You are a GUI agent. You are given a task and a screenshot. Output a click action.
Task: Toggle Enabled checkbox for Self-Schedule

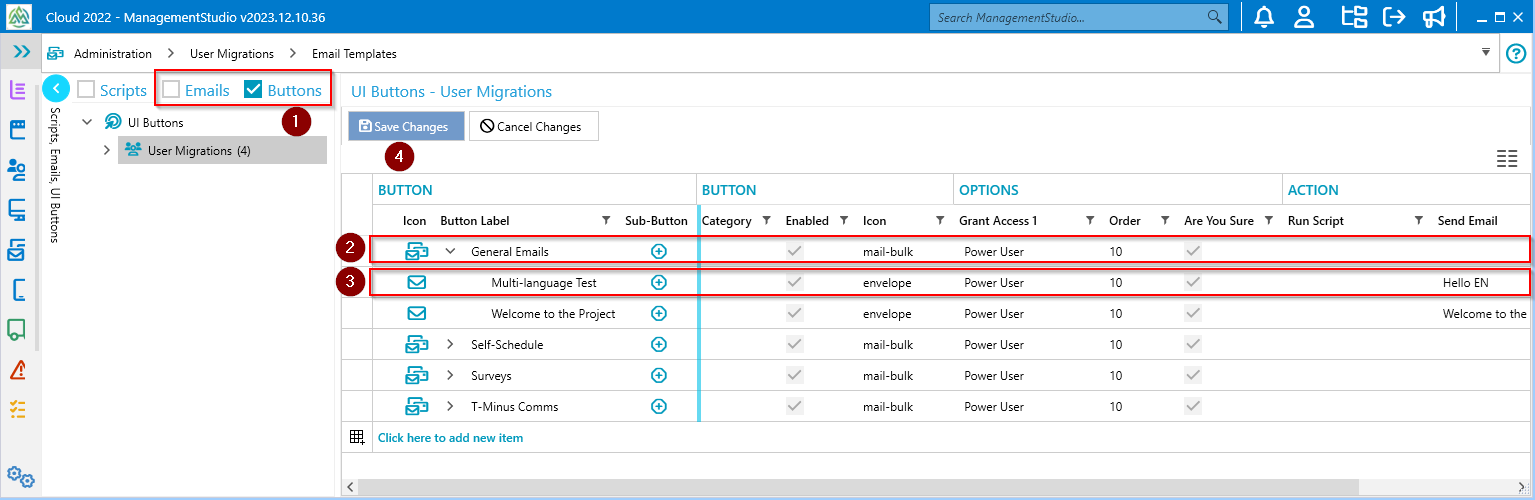(795, 345)
